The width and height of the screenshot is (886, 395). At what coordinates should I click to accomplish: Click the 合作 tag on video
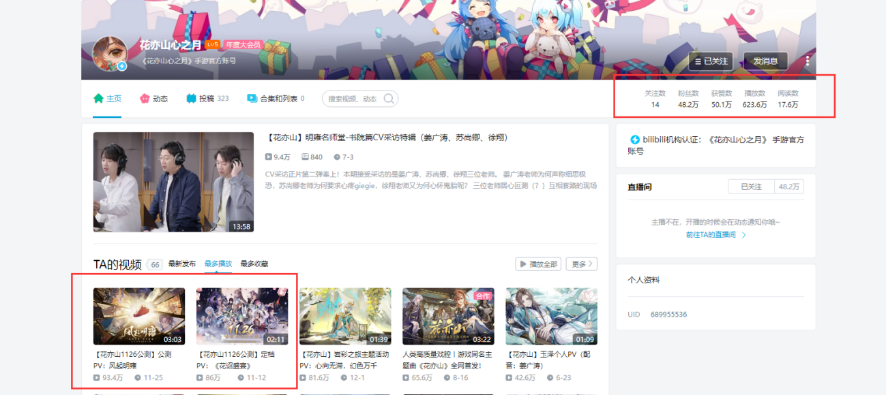[x=484, y=296]
